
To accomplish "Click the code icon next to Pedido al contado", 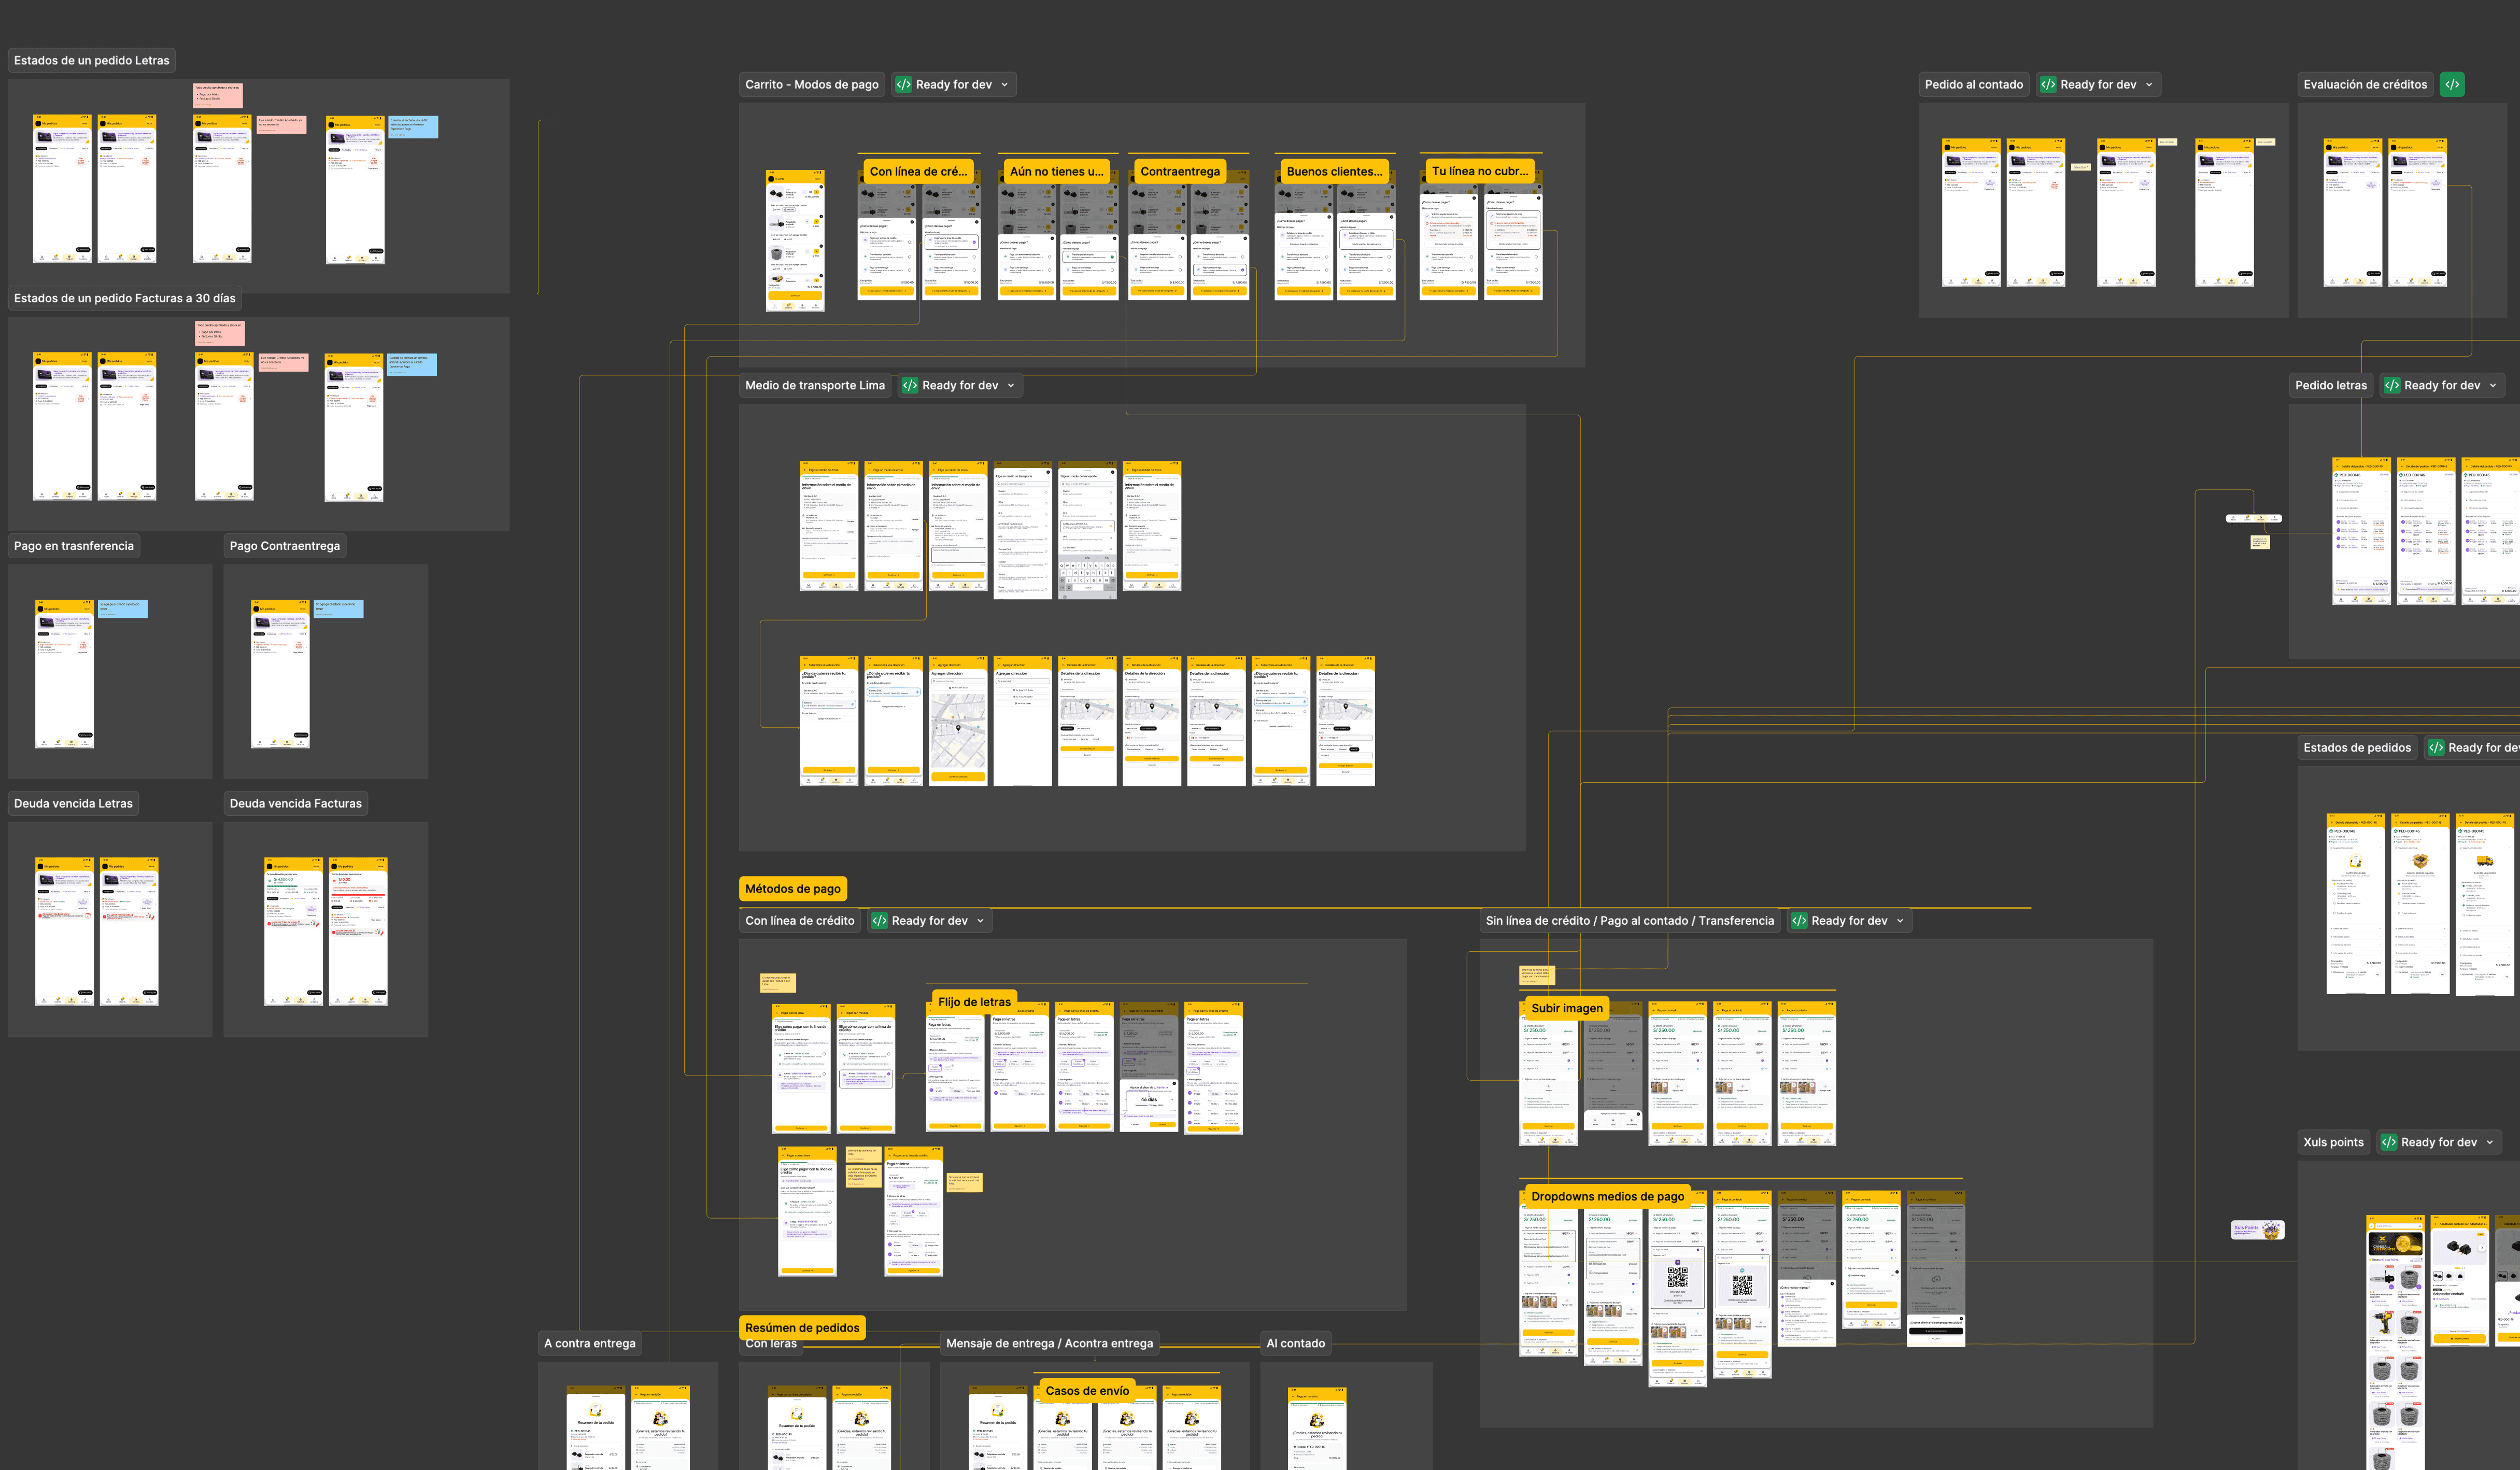I will tap(2048, 85).
